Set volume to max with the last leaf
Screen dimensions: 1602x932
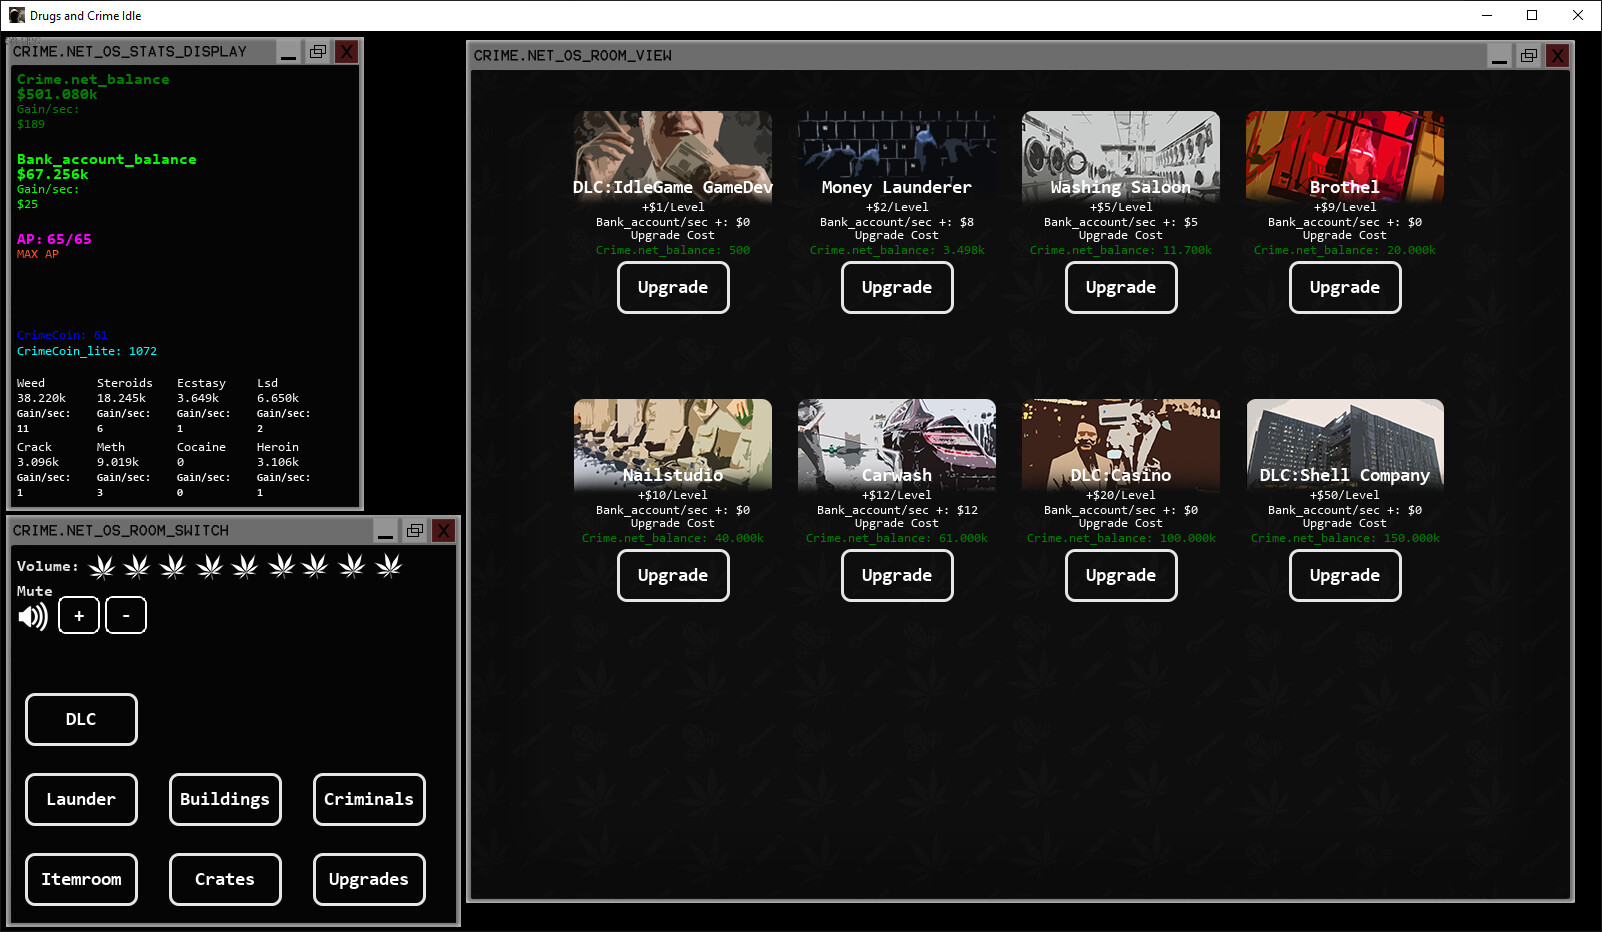[388, 566]
